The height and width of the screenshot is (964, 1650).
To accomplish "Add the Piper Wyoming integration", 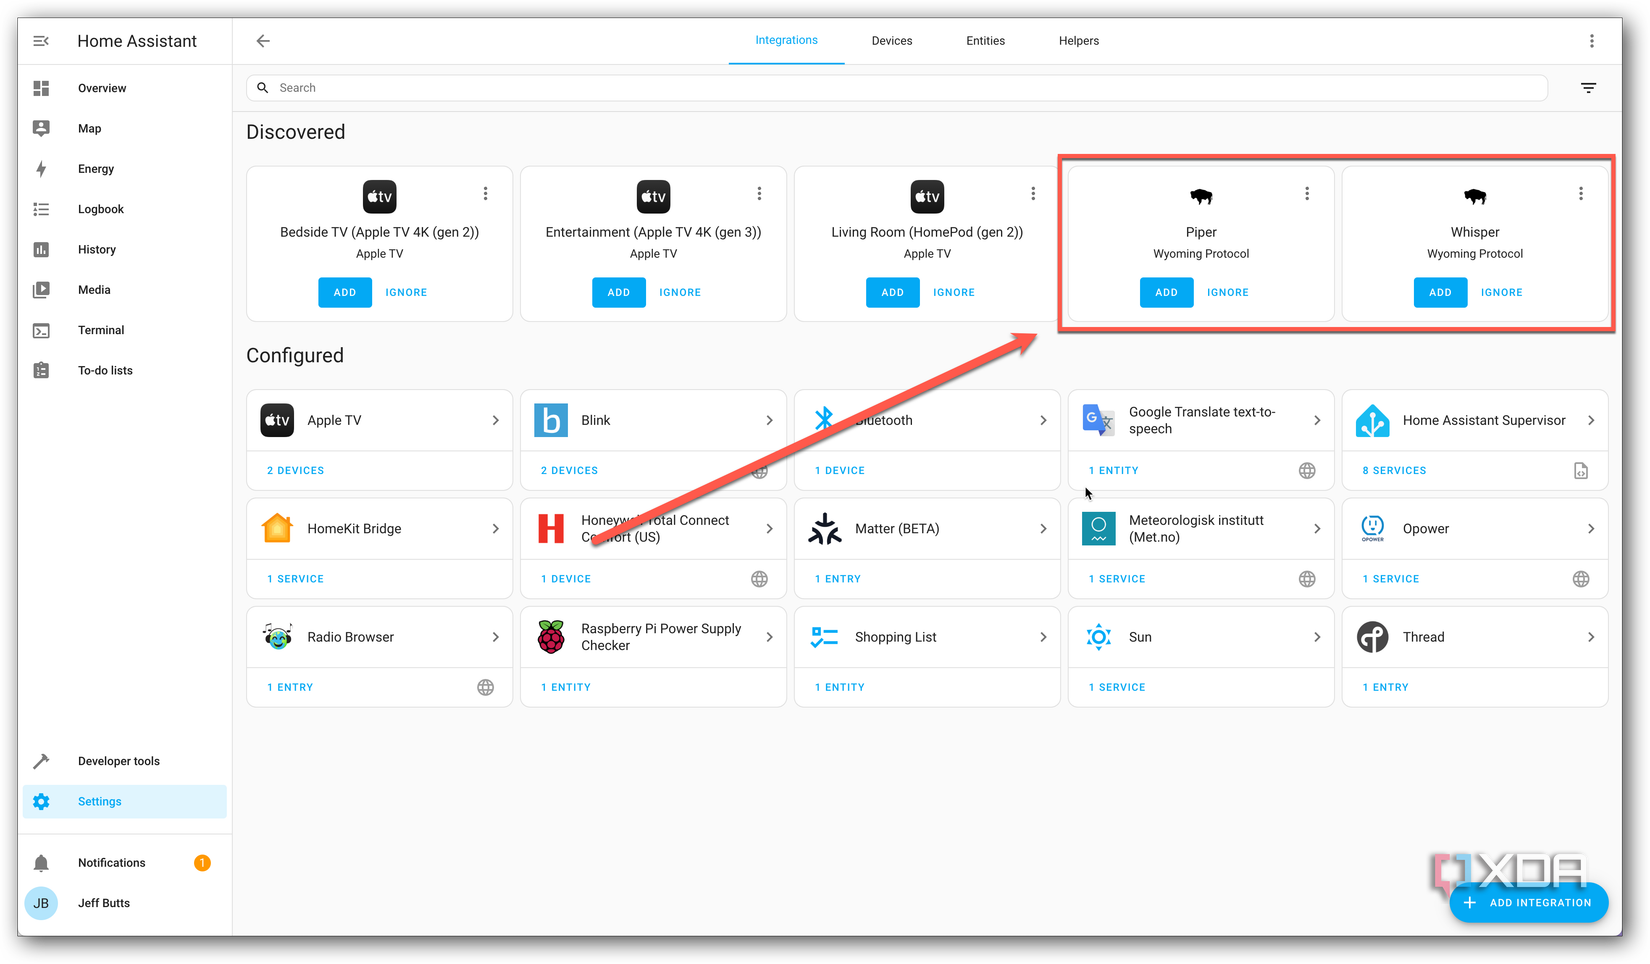I will point(1166,292).
